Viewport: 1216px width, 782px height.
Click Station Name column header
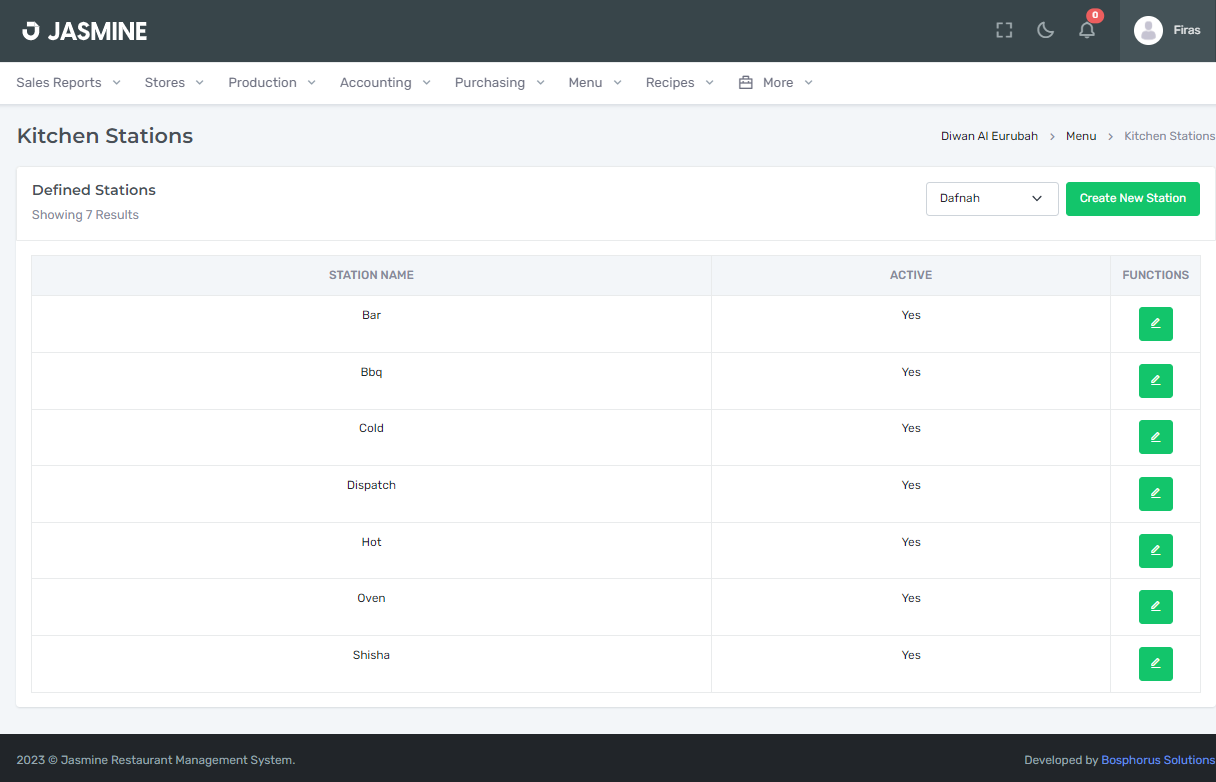(x=371, y=275)
